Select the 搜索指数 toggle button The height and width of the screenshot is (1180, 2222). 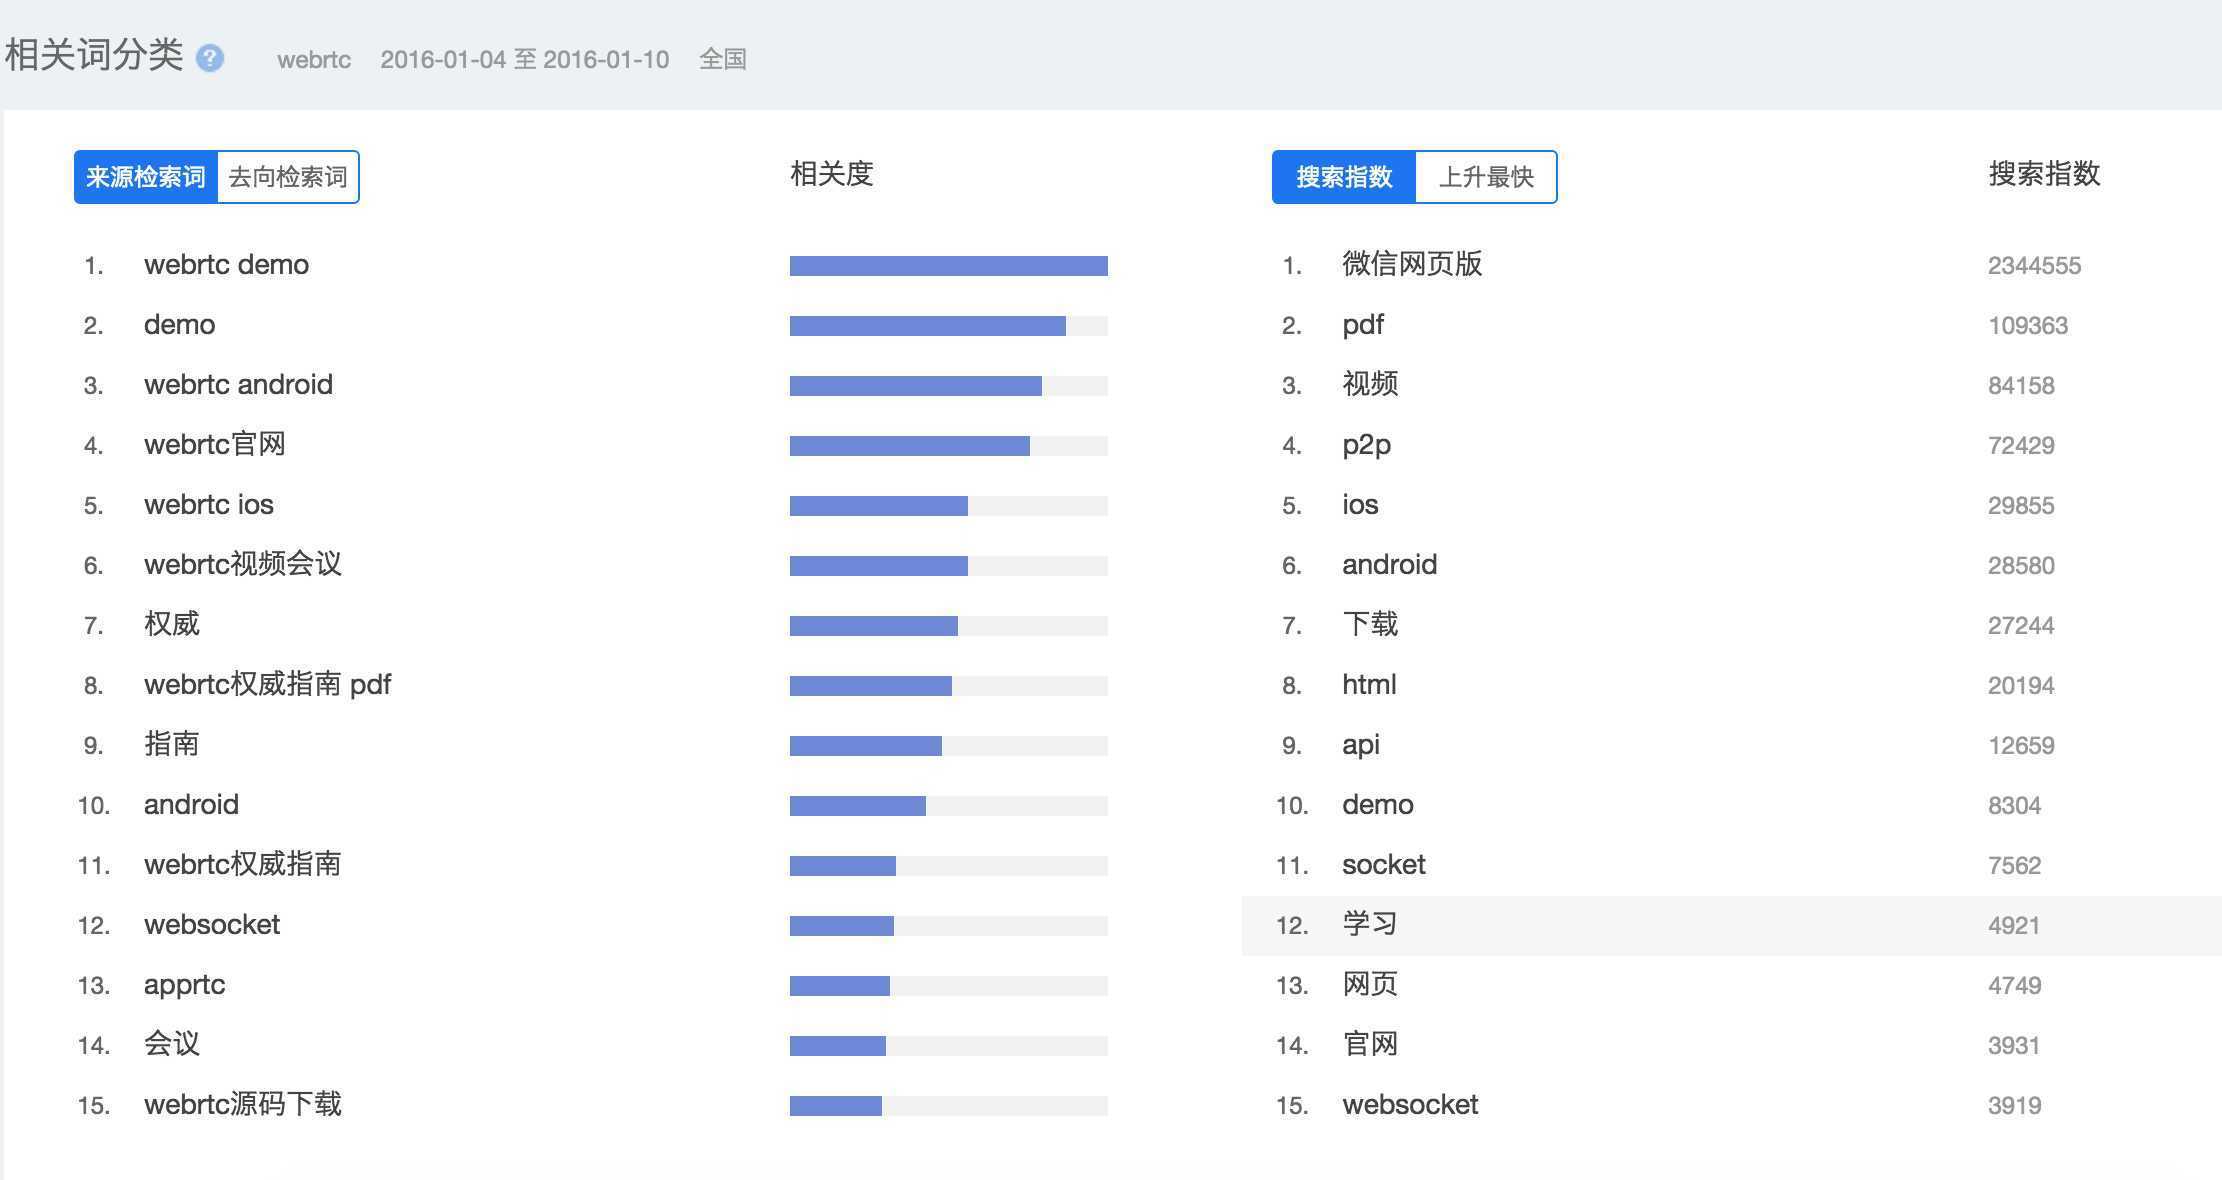tap(1344, 177)
